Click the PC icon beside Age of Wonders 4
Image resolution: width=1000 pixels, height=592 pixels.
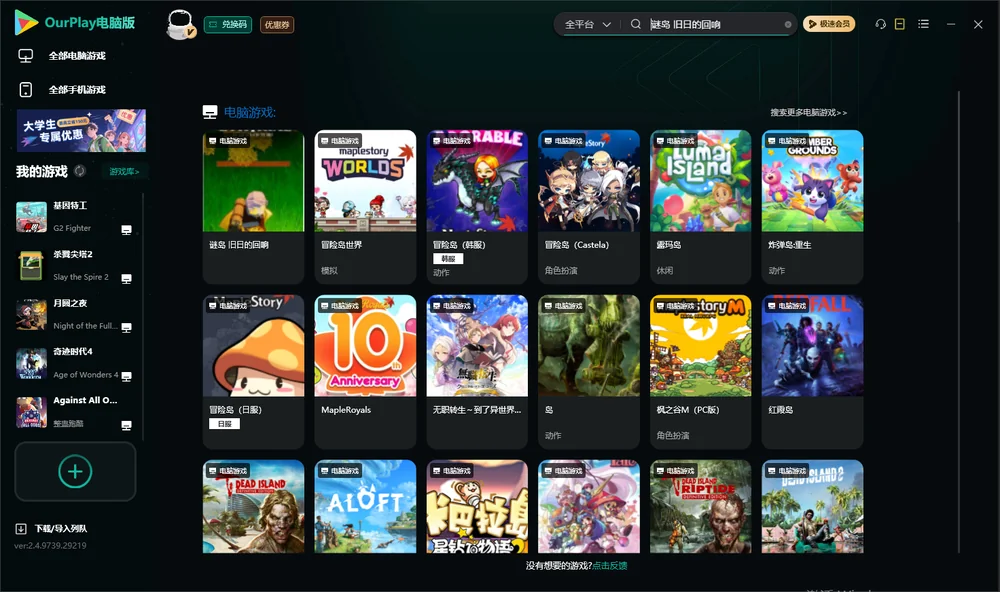(126, 376)
